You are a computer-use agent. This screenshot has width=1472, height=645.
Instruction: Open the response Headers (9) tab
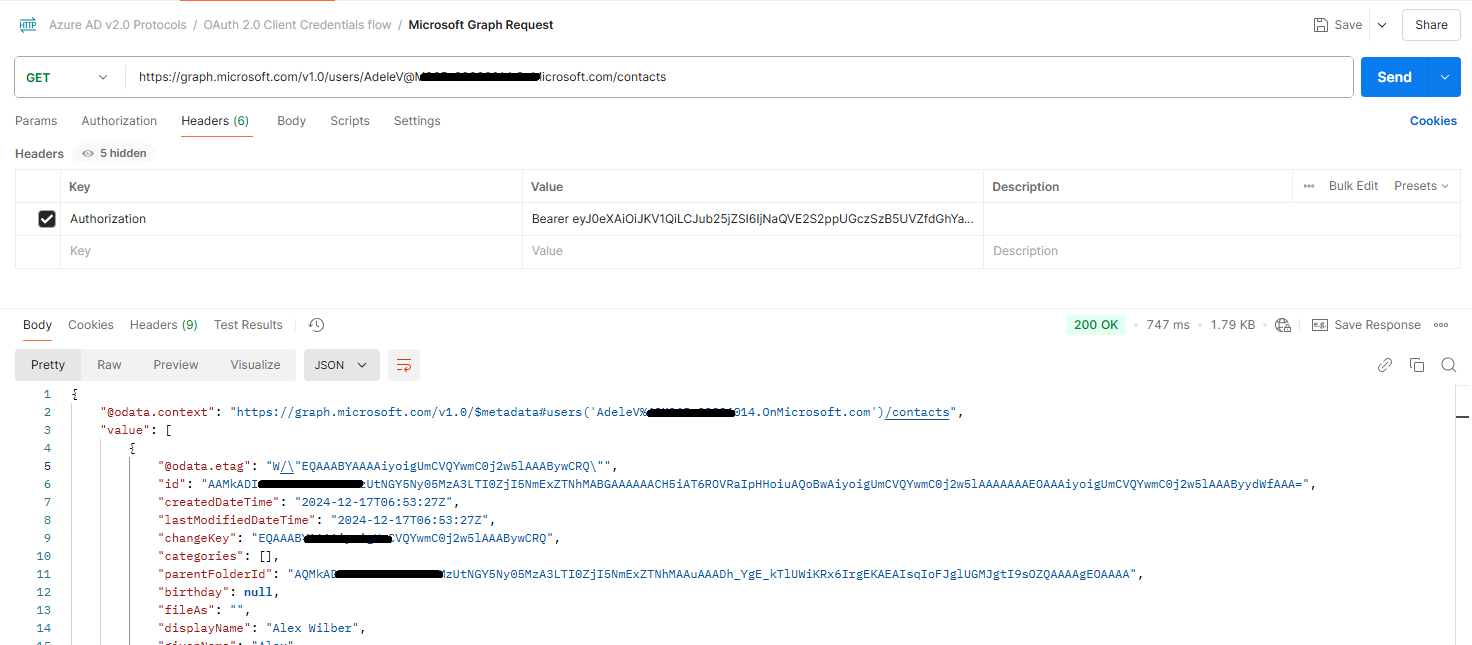click(x=164, y=325)
